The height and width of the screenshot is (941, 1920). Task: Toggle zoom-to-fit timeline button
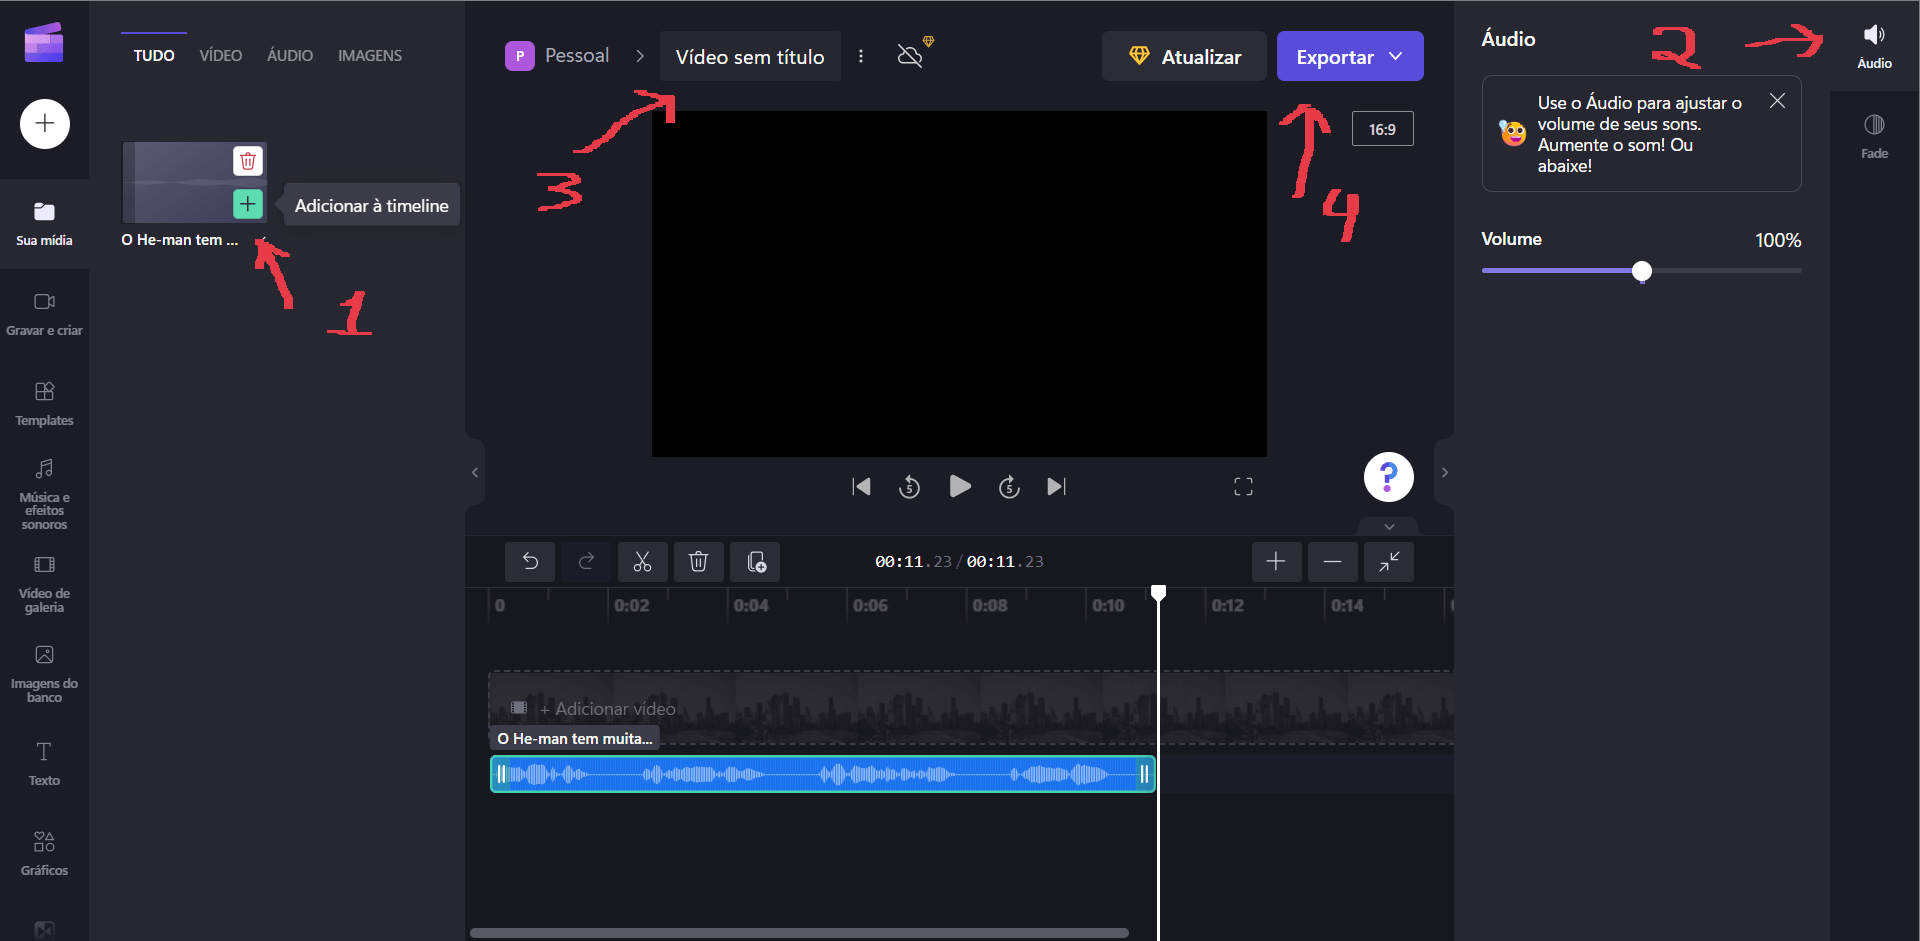1389,562
